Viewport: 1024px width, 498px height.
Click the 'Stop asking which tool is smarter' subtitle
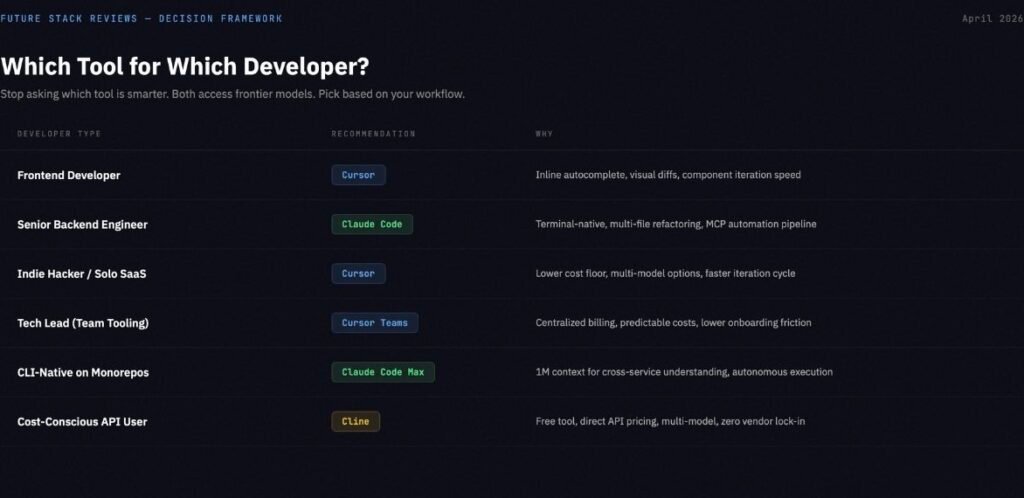tap(232, 94)
